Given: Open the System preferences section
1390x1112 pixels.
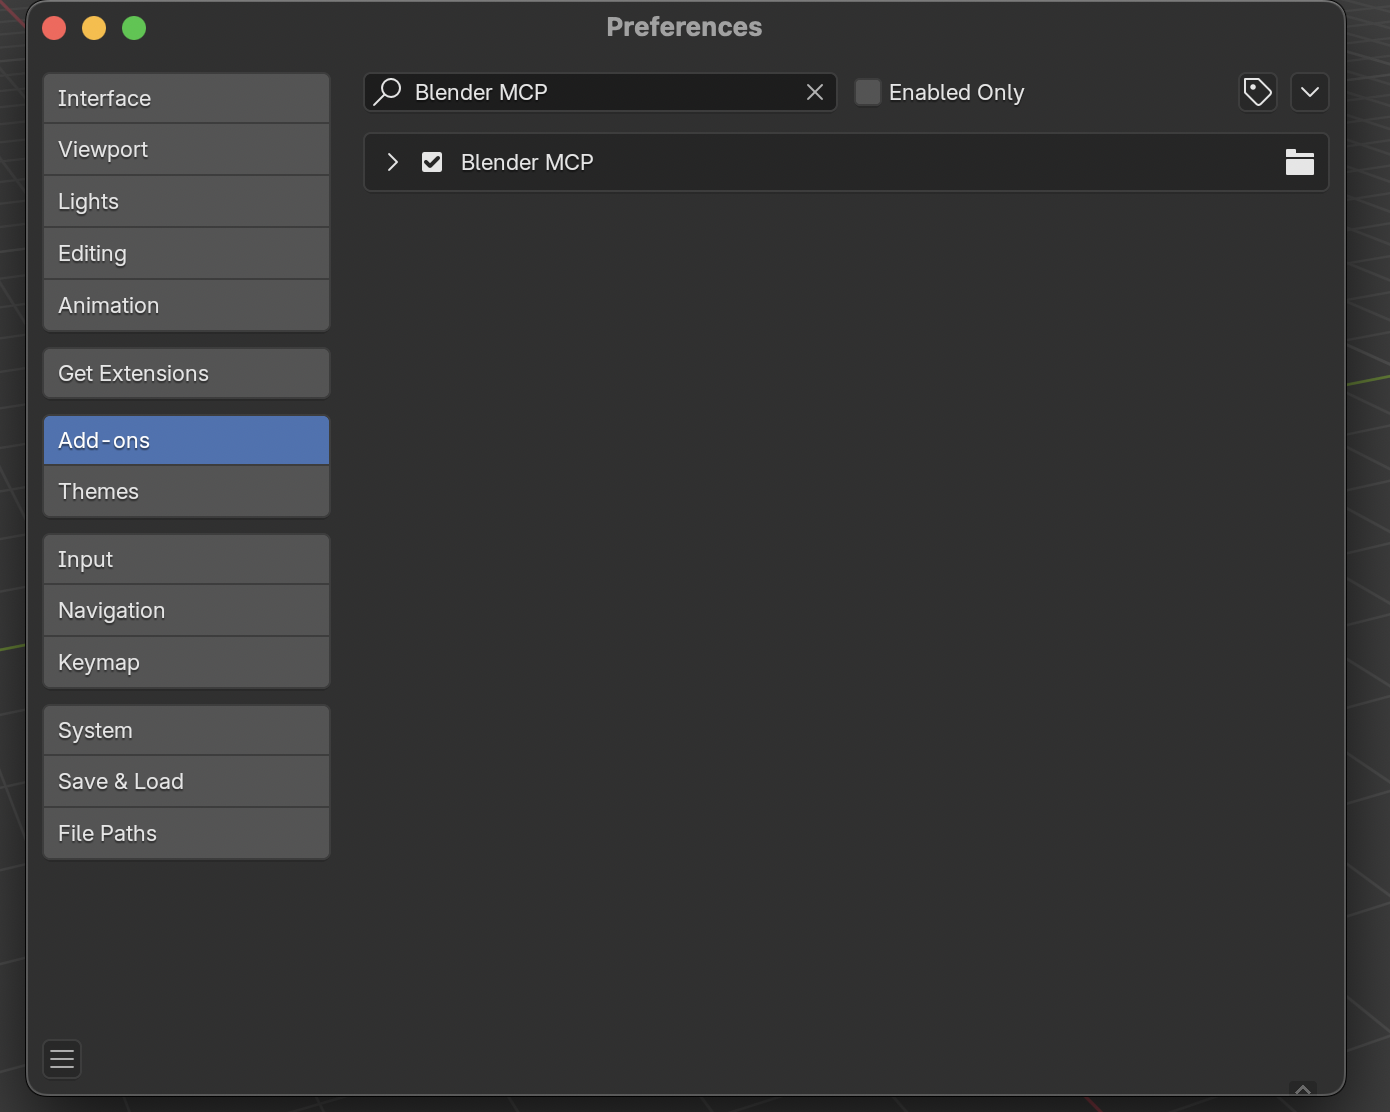Looking at the screenshot, I should (186, 730).
